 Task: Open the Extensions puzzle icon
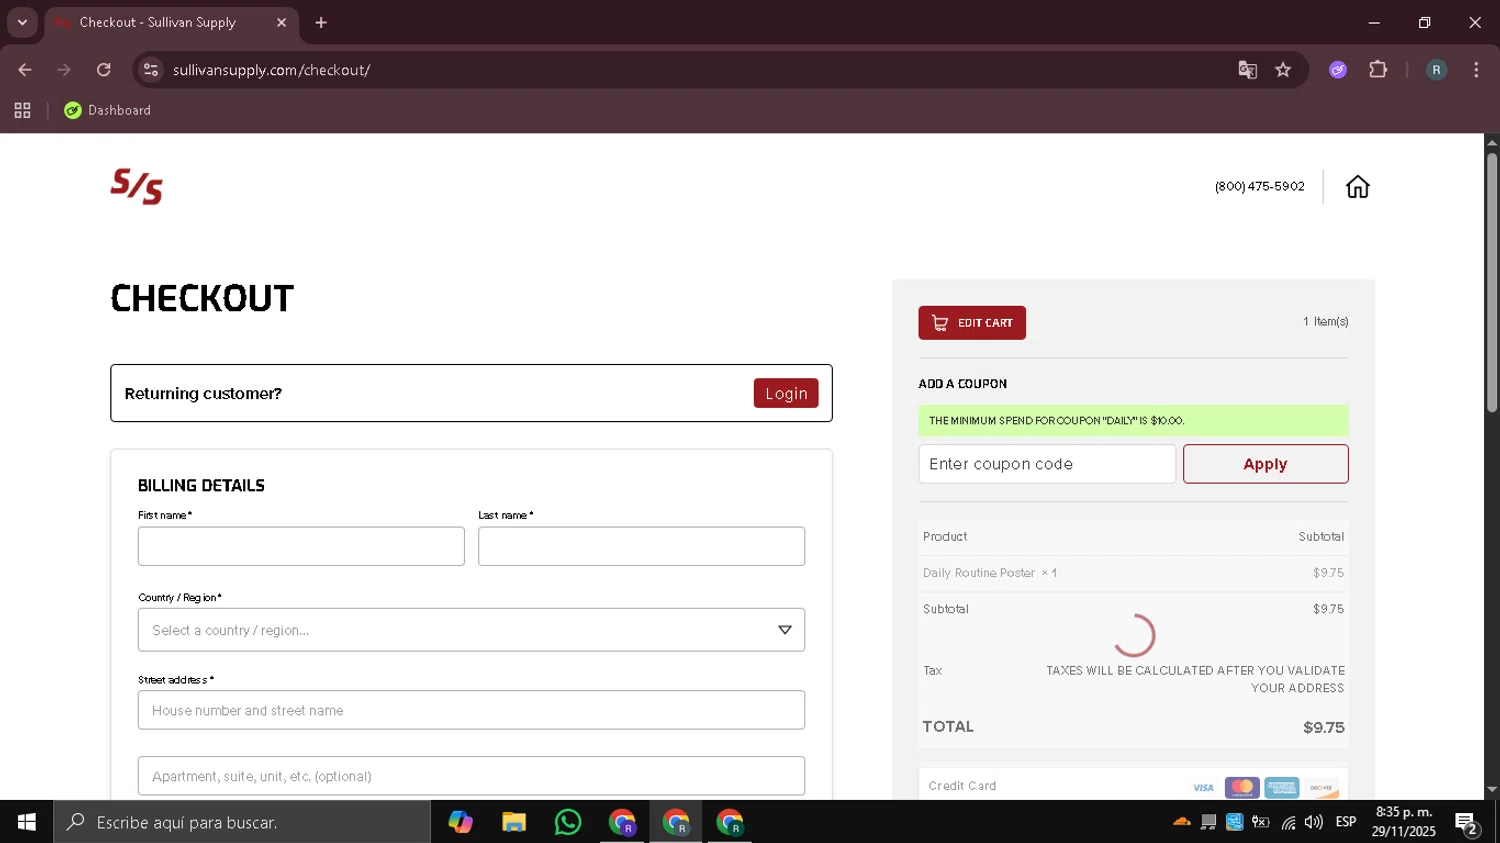1378,70
